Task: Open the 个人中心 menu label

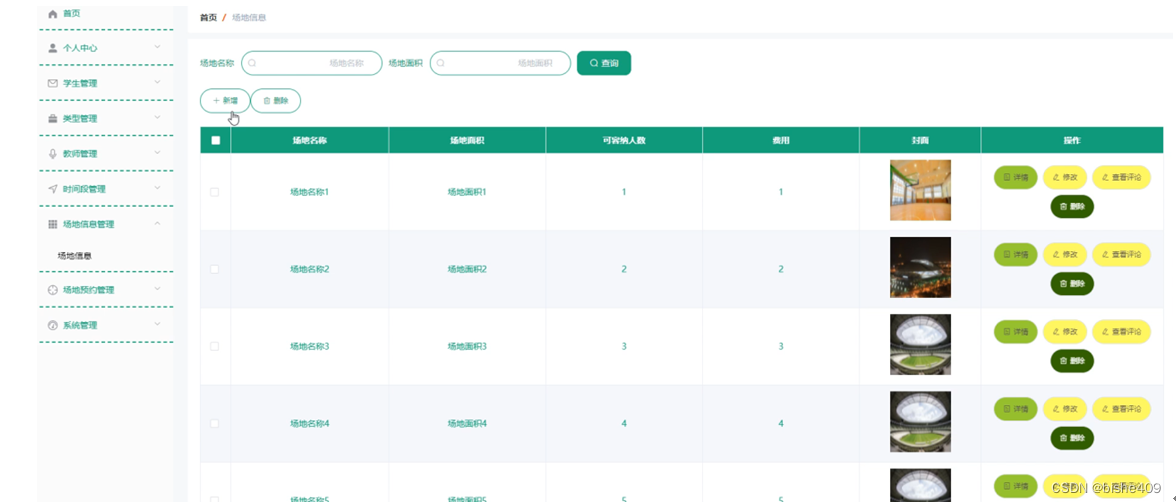Action: coord(80,48)
